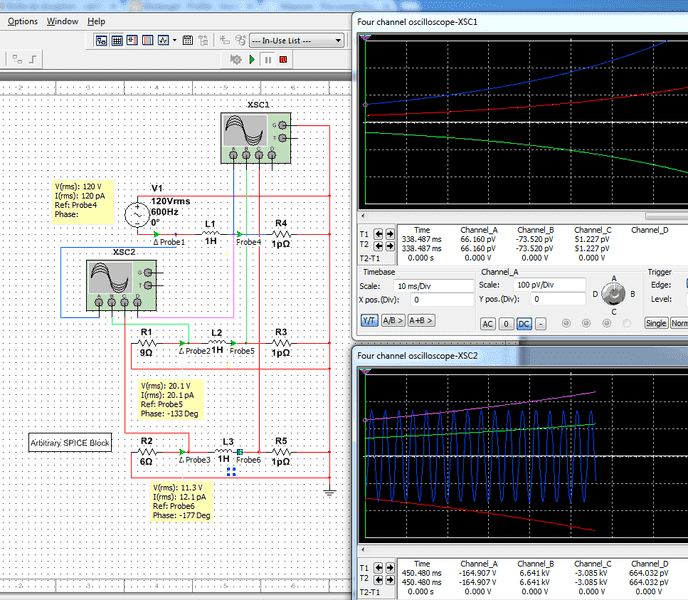This screenshot has height=600, width=688.
Task: Switch timebase to A+B mode
Action: coord(421,321)
